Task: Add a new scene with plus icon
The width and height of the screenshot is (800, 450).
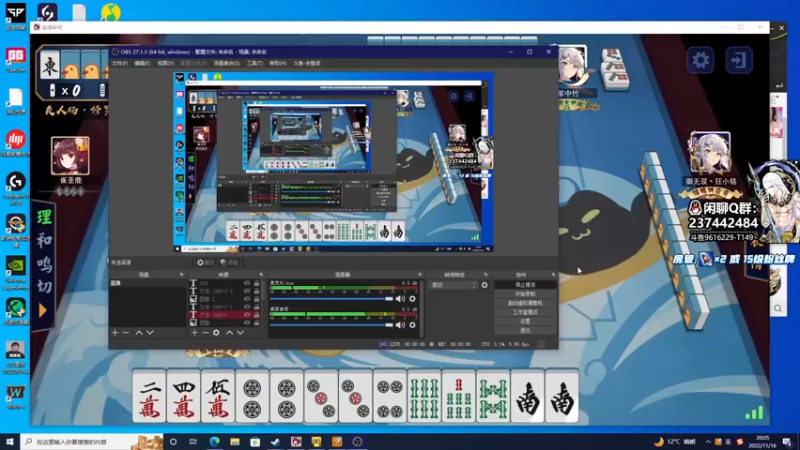Action: 115,333
